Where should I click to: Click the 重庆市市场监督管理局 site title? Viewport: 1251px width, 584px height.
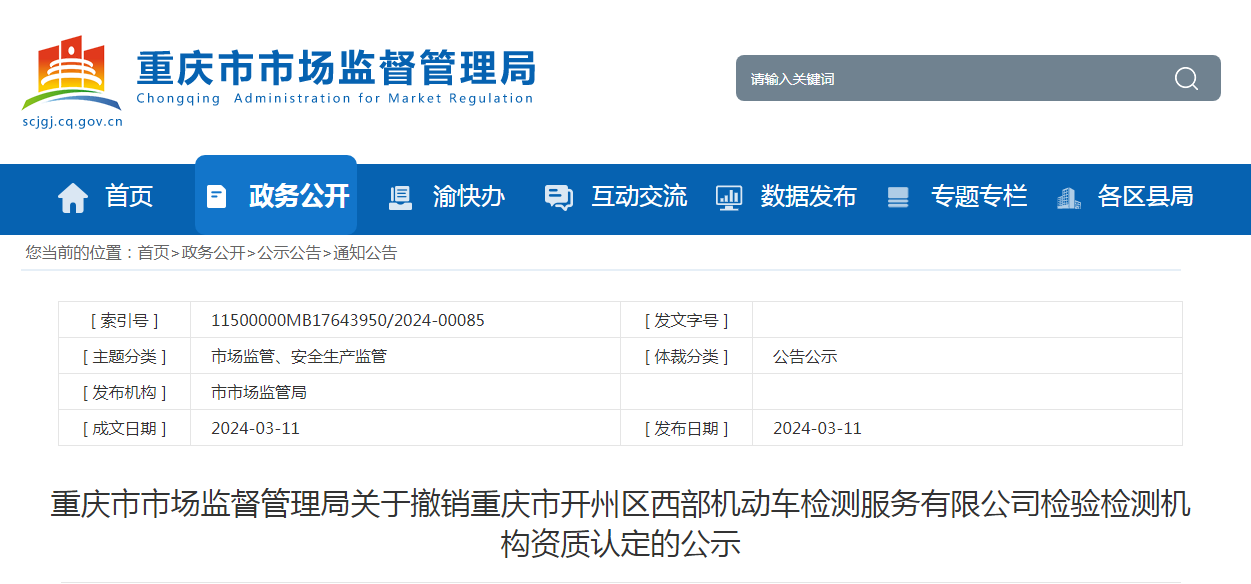(336, 67)
